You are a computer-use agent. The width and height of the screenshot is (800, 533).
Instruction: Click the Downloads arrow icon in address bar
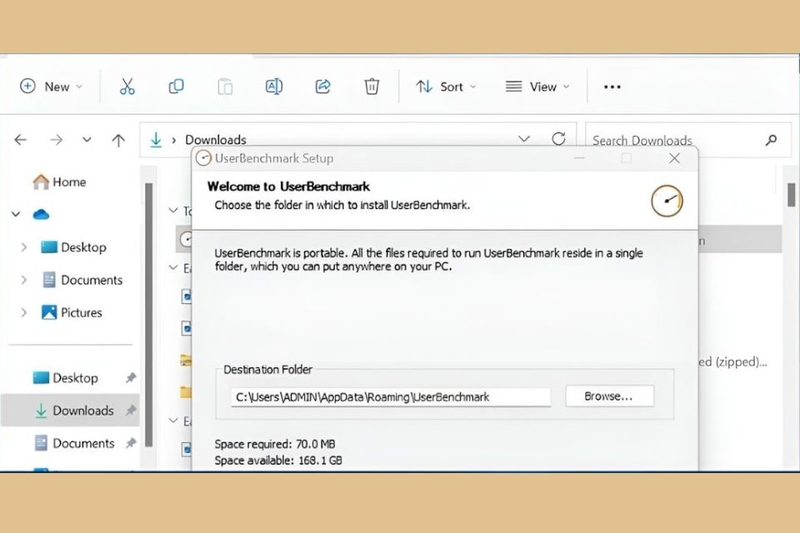156,140
